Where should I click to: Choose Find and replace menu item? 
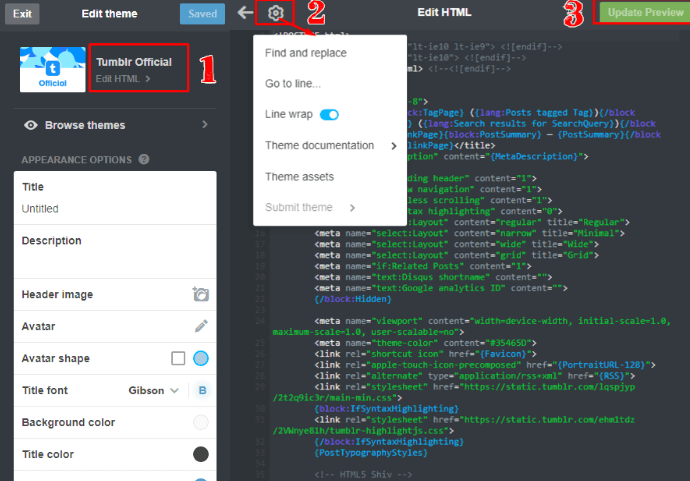(305, 53)
